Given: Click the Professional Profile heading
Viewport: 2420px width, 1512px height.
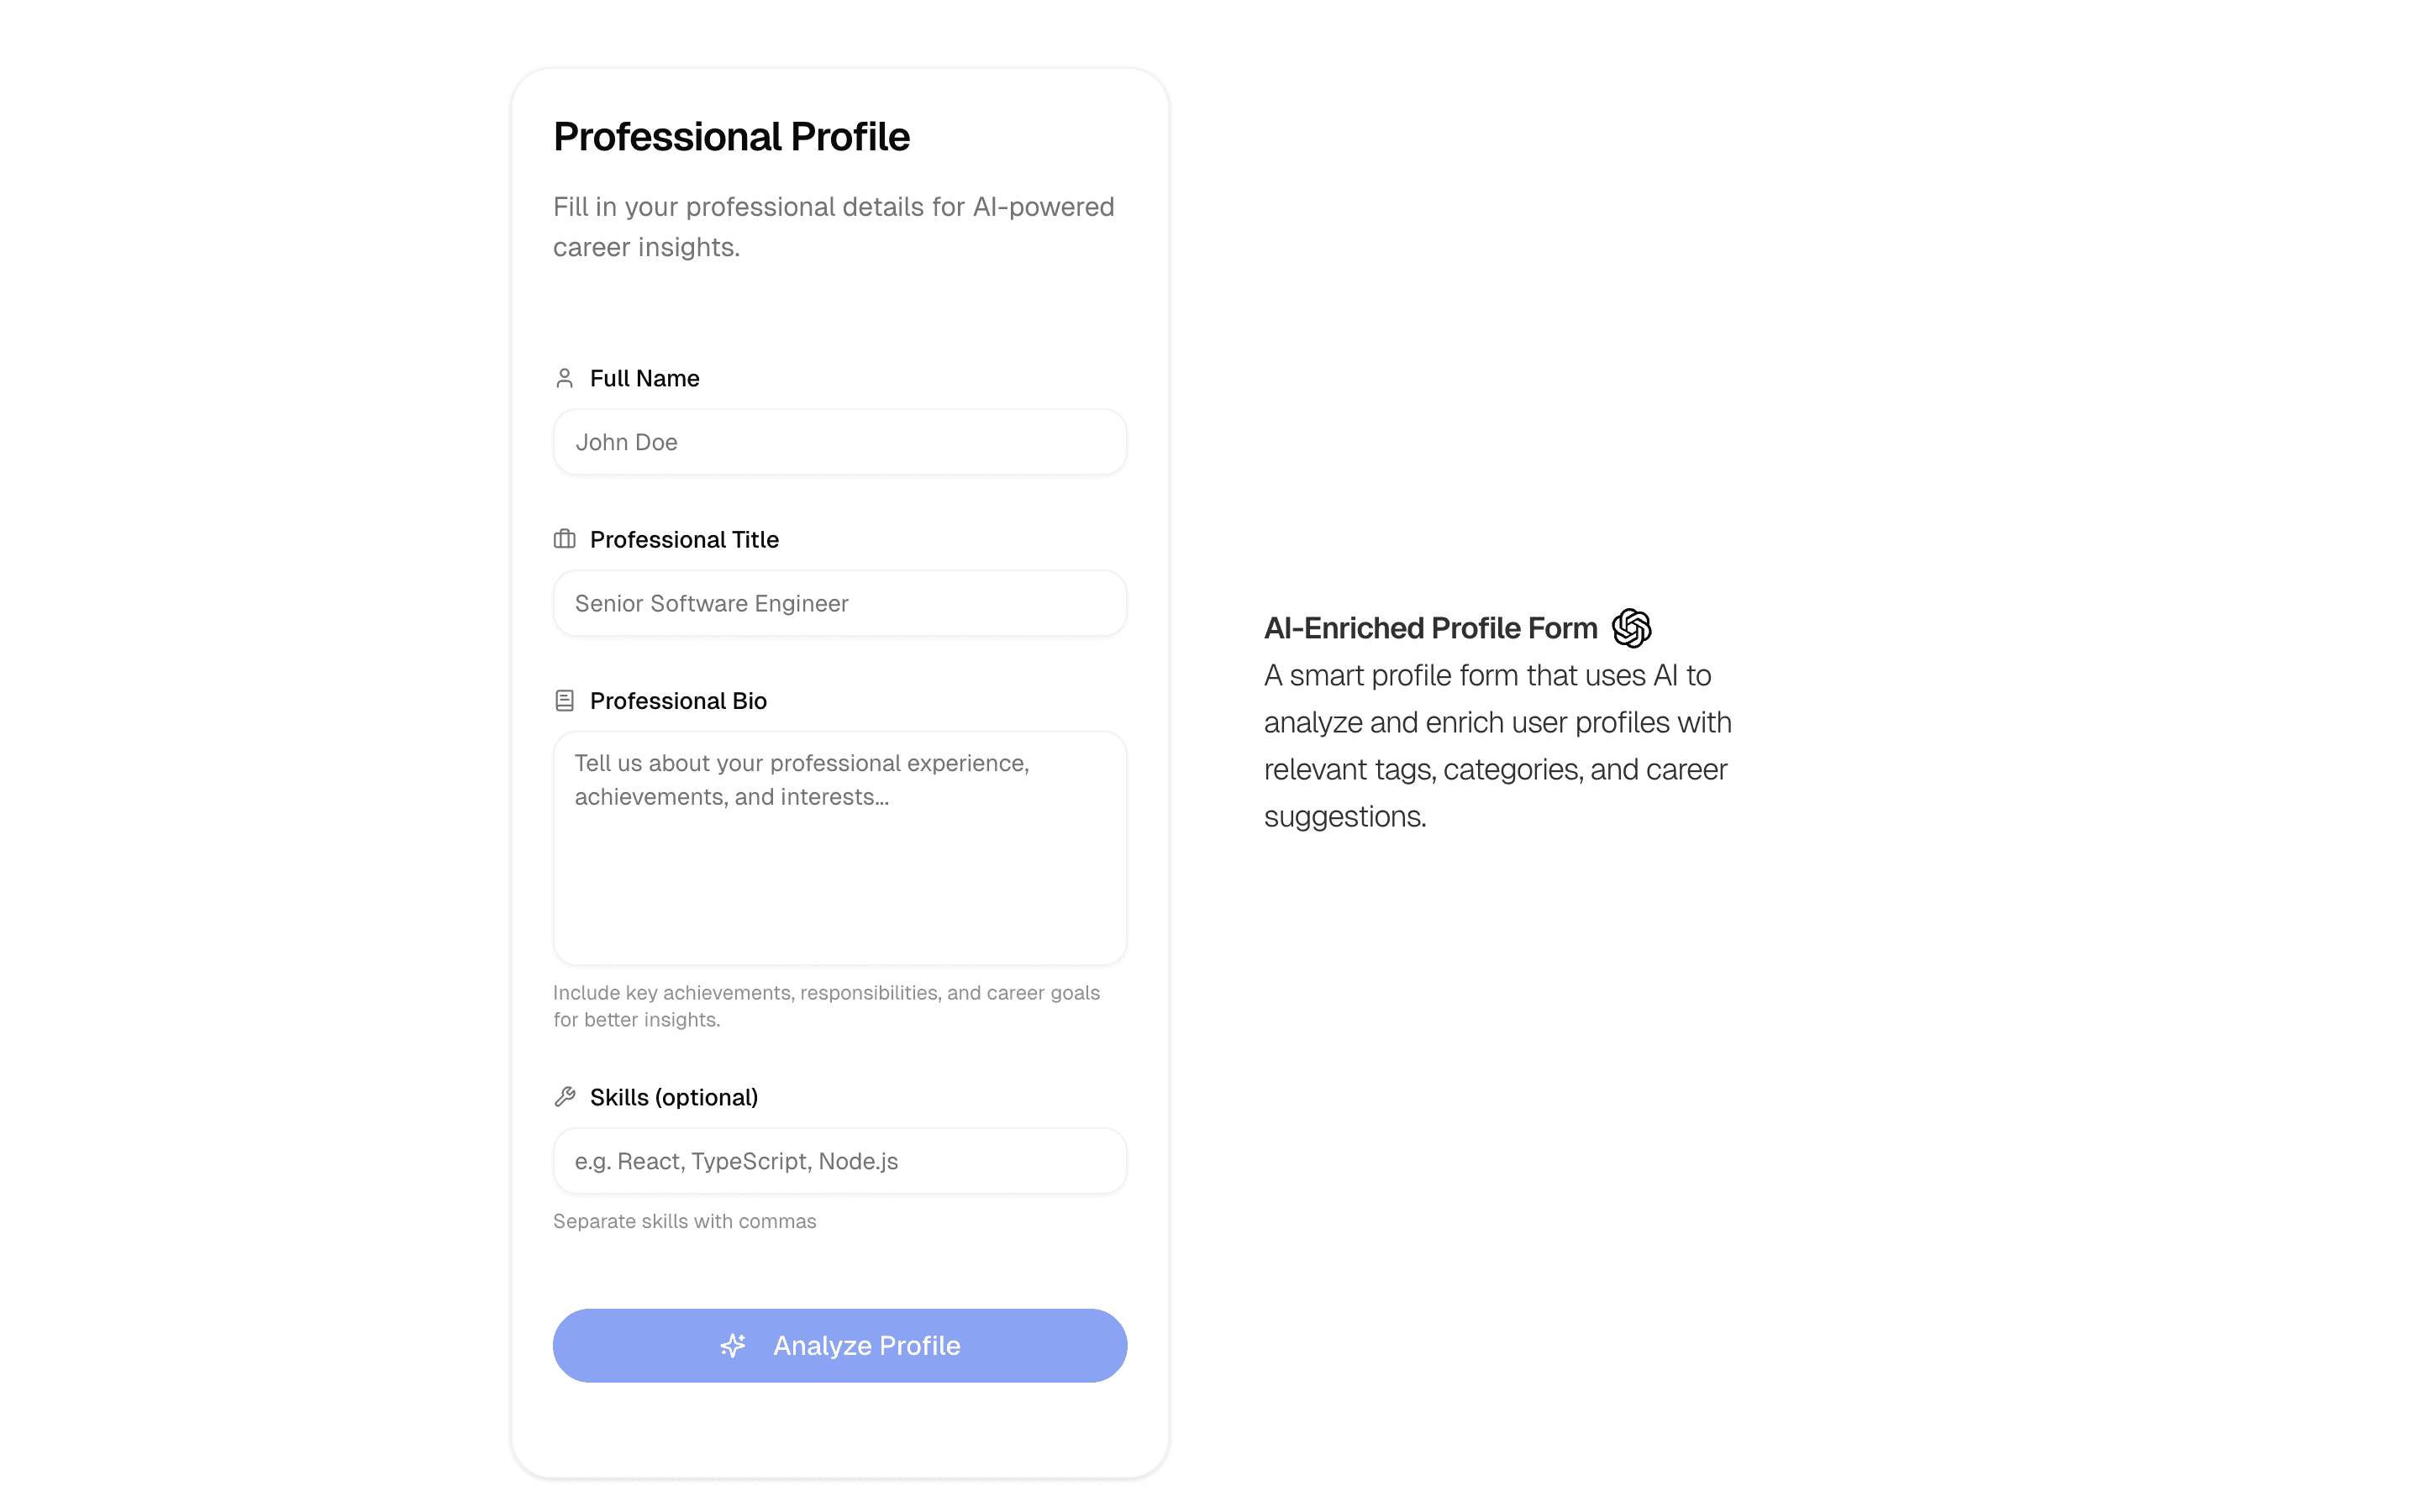Looking at the screenshot, I should [x=731, y=136].
